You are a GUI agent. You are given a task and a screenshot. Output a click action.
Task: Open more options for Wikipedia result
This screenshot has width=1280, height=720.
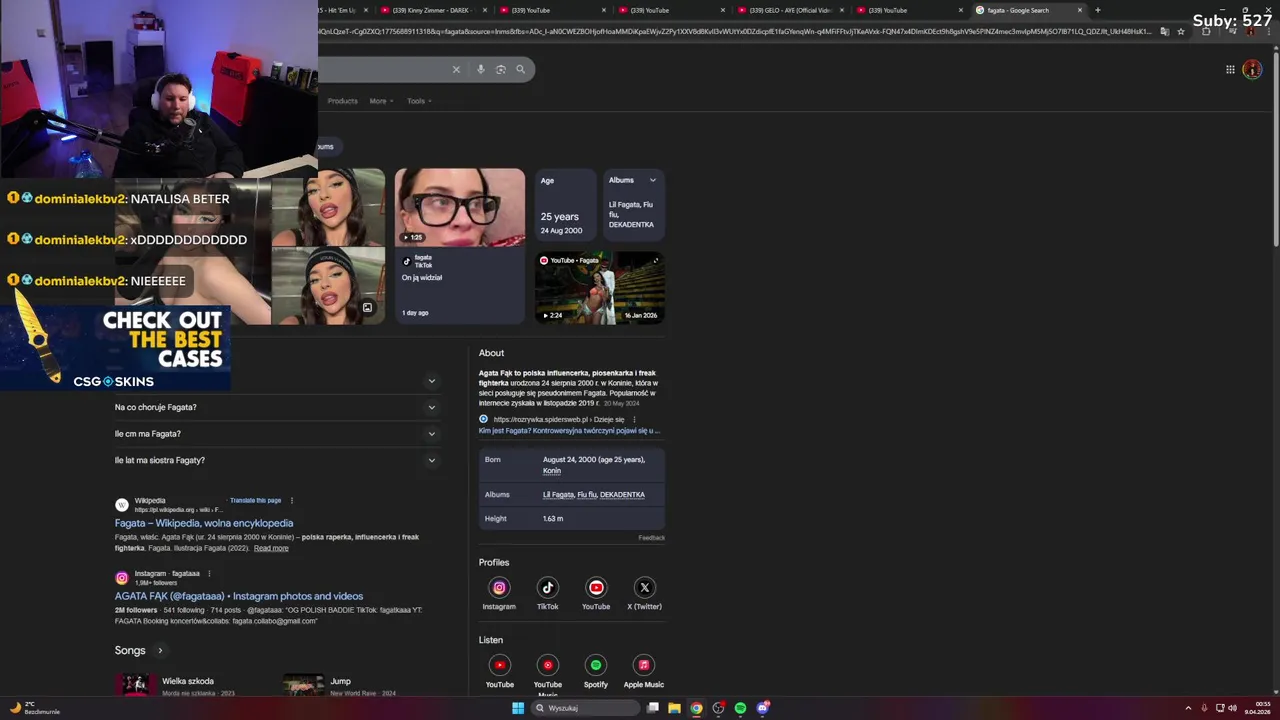coord(292,500)
